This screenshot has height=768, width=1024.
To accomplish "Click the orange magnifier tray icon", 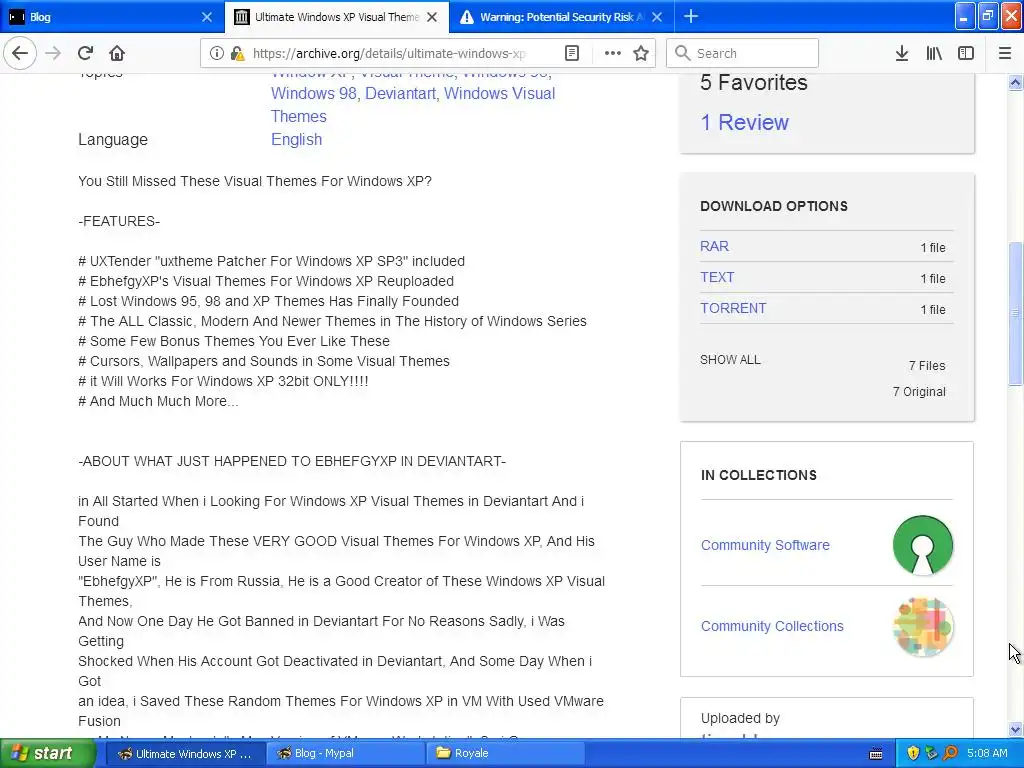I will click(950, 753).
